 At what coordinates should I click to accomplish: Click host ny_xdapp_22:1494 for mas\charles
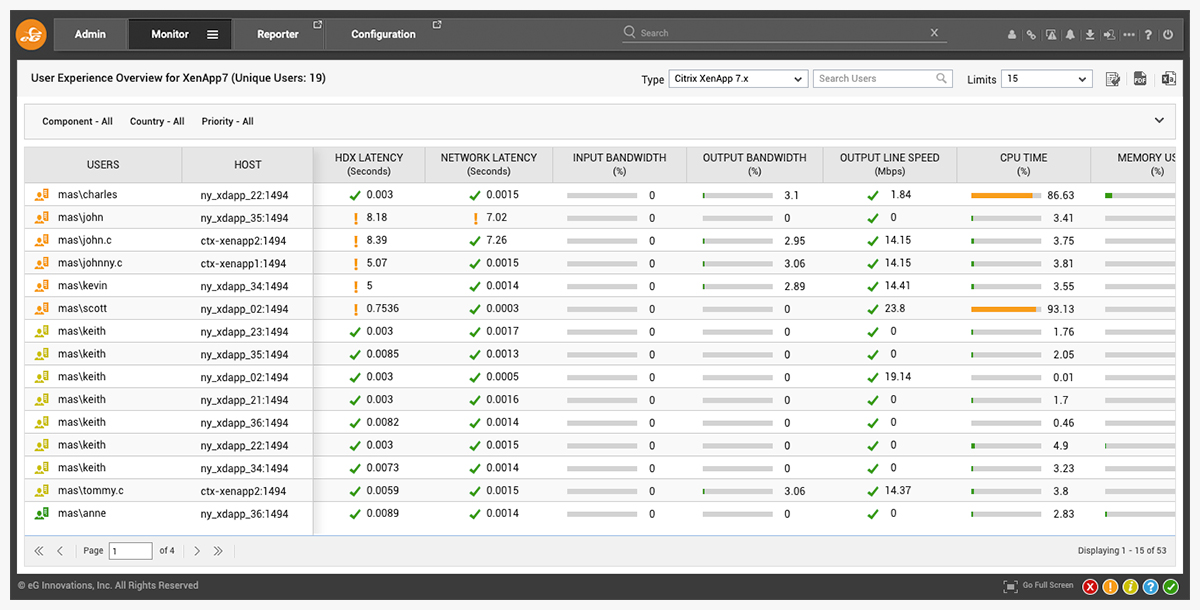pyautogui.click(x=244, y=195)
